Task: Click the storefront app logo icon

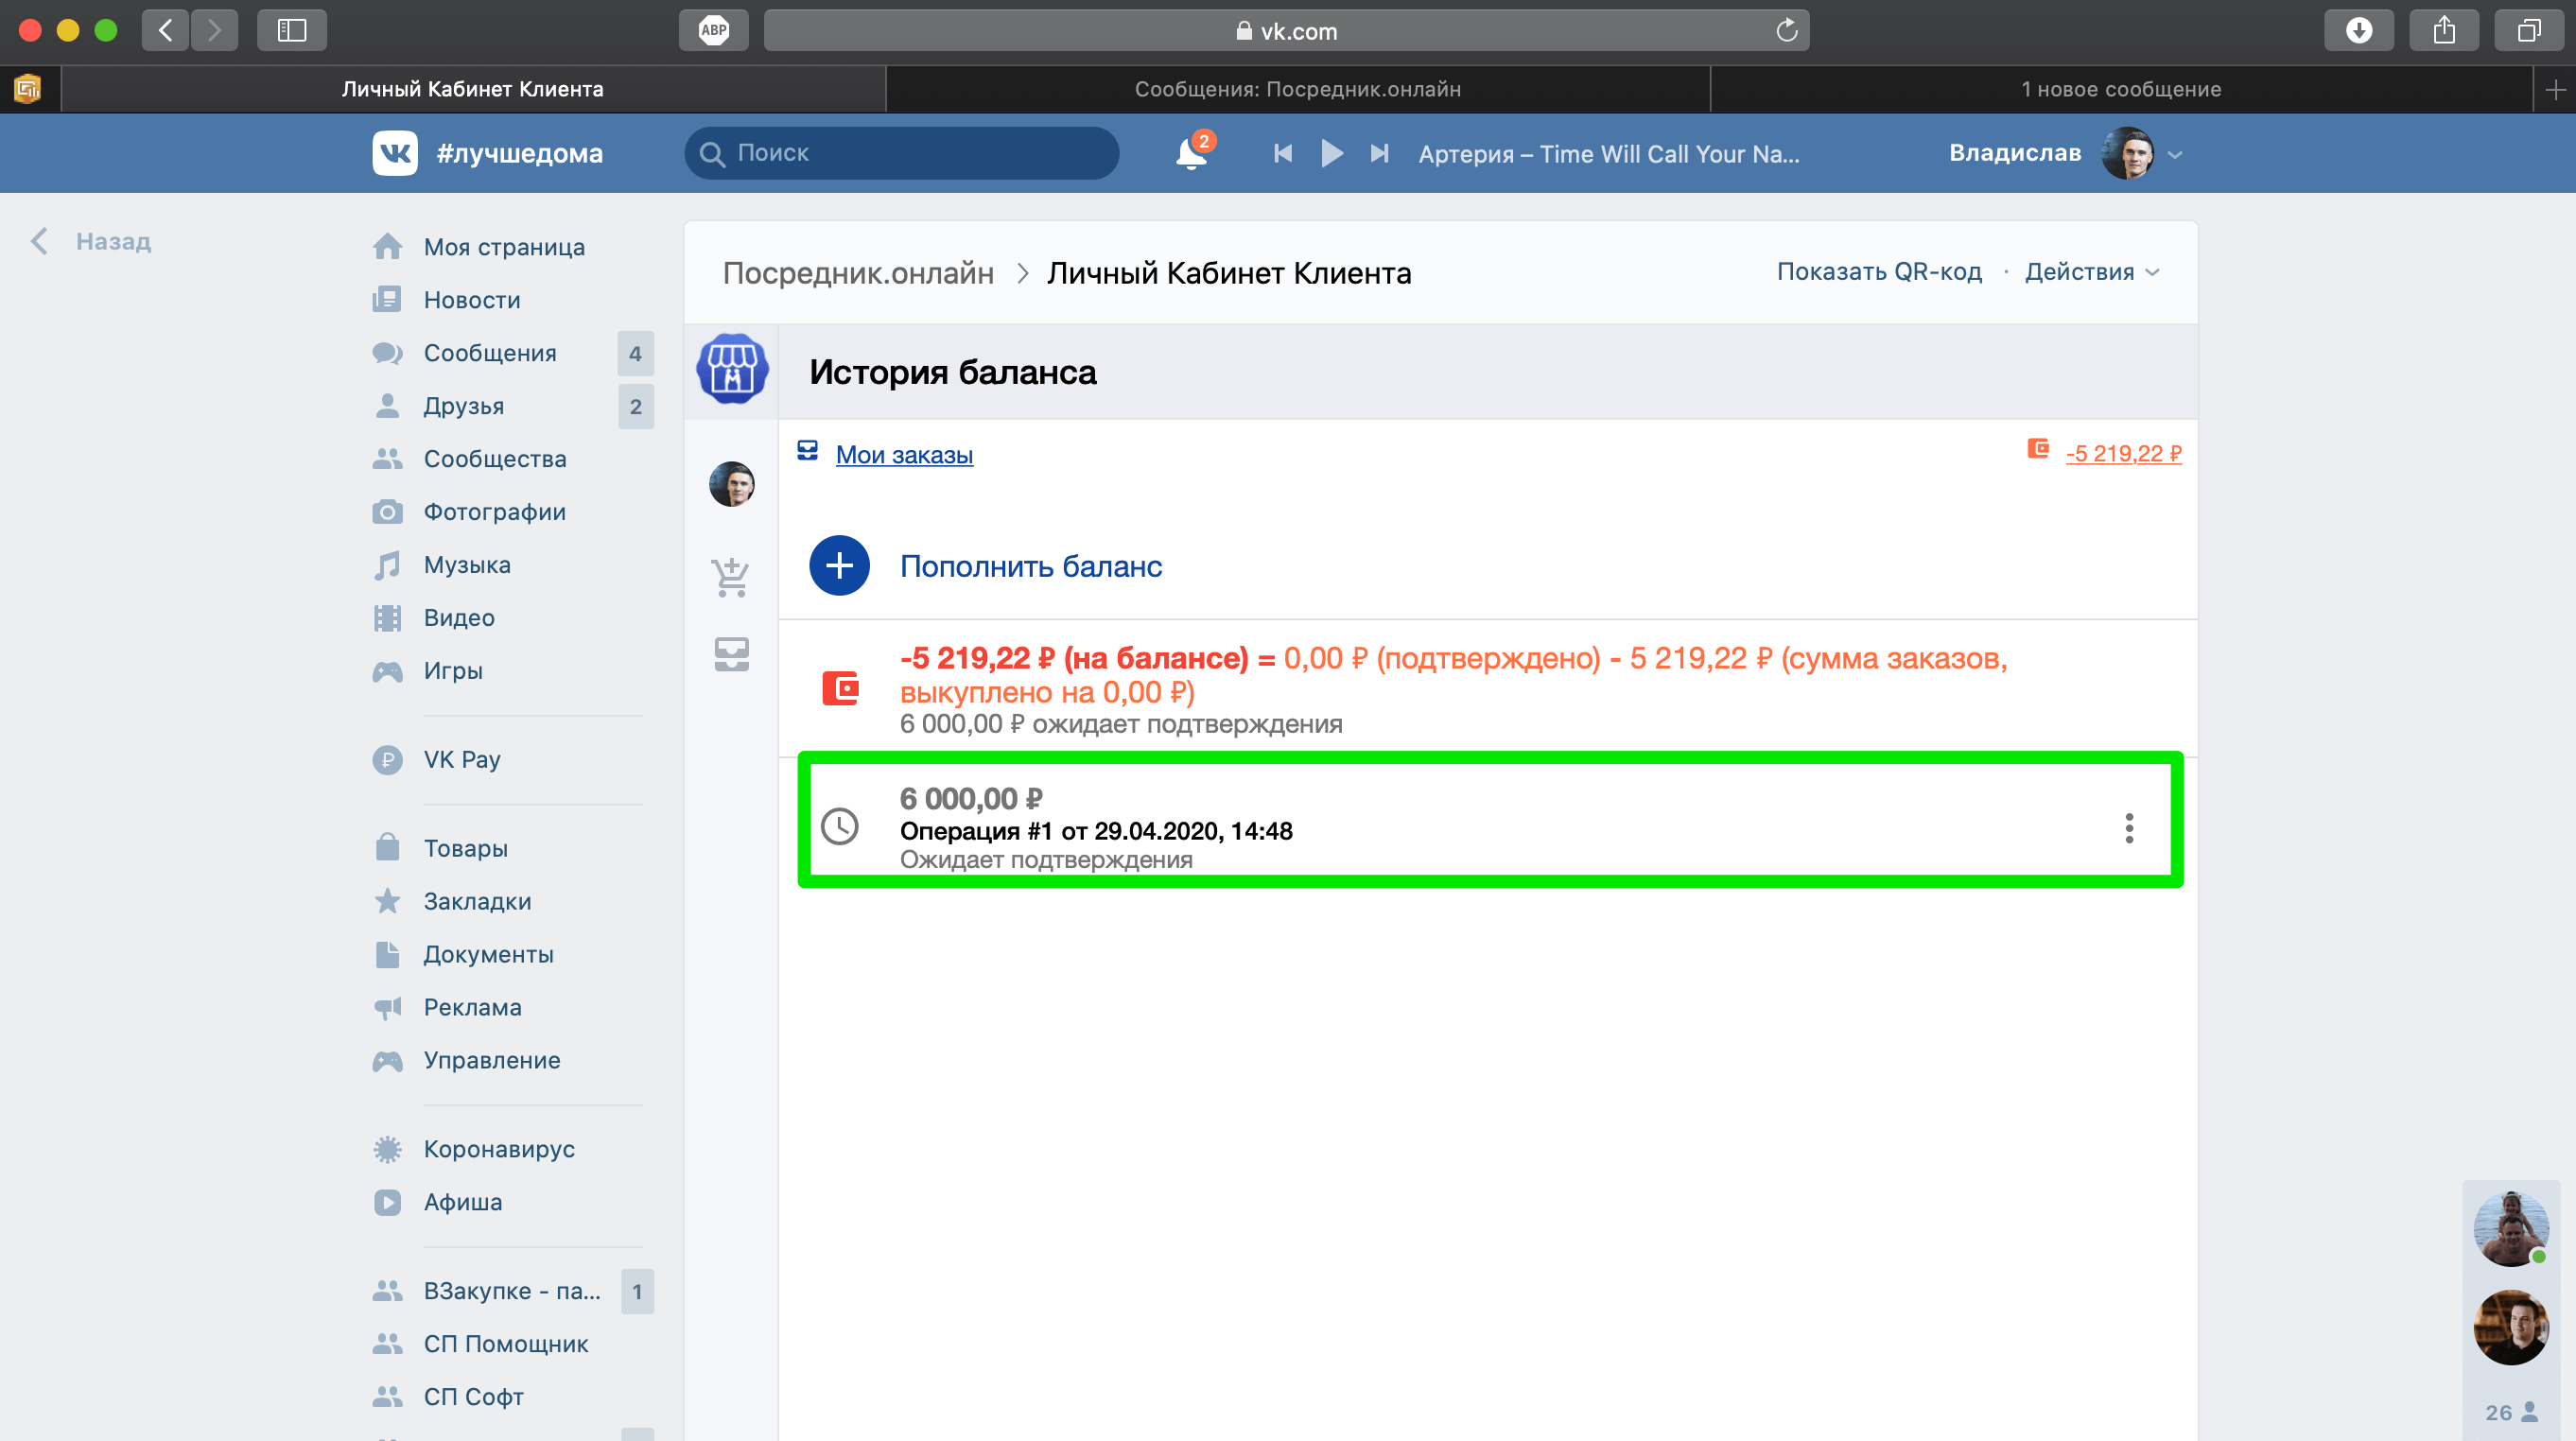Action: click(x=732, y=370)
